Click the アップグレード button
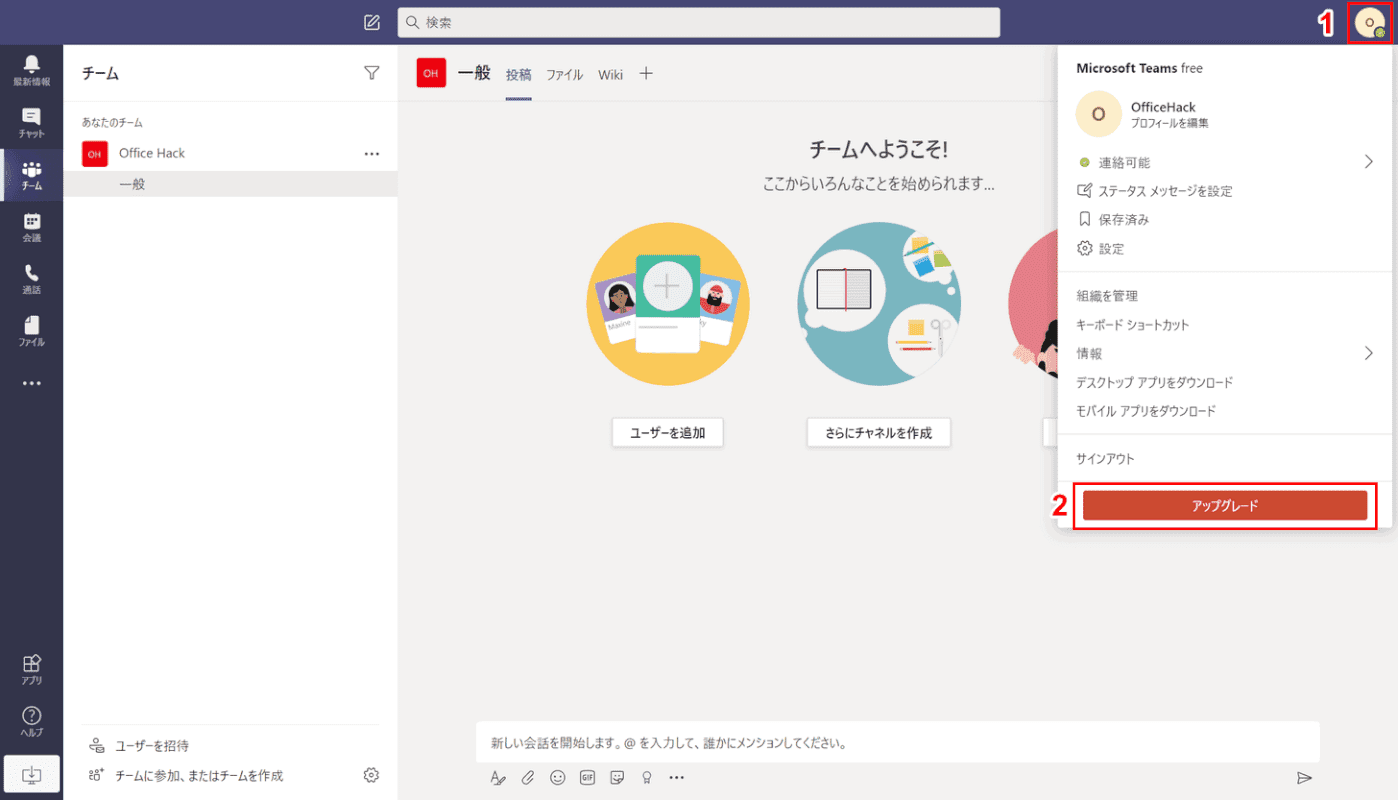The width and height of the screenshot is (1398, 800). pos(1225,506)
